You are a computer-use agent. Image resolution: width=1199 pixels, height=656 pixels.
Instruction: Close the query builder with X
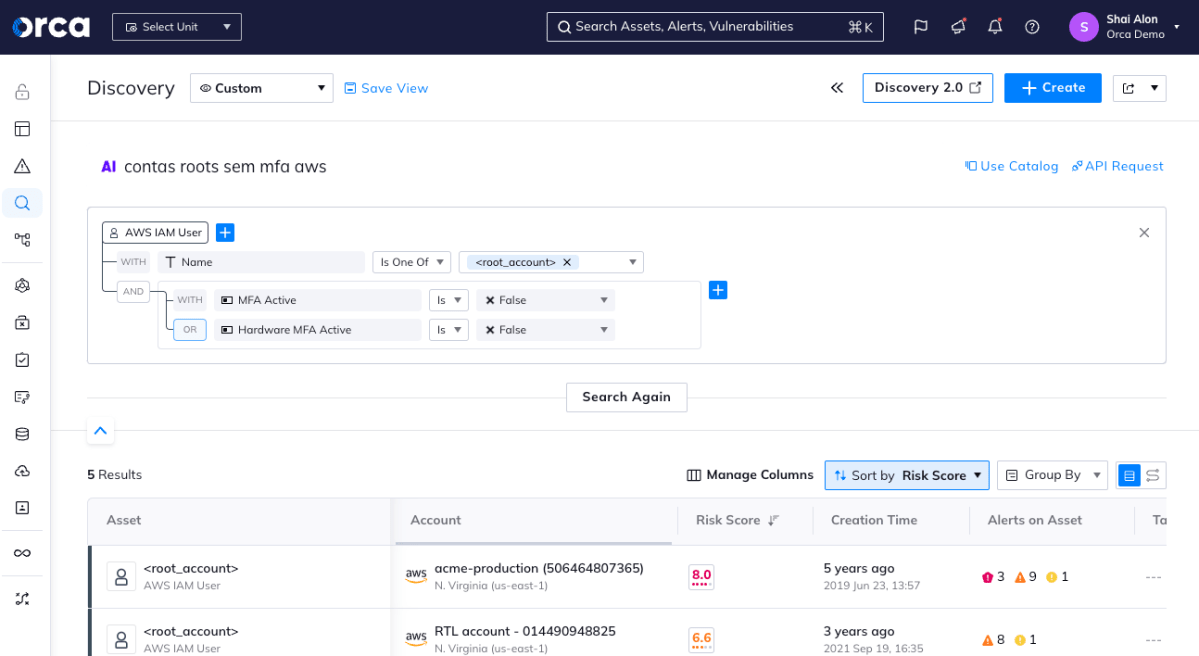[x=1144, y=232]
